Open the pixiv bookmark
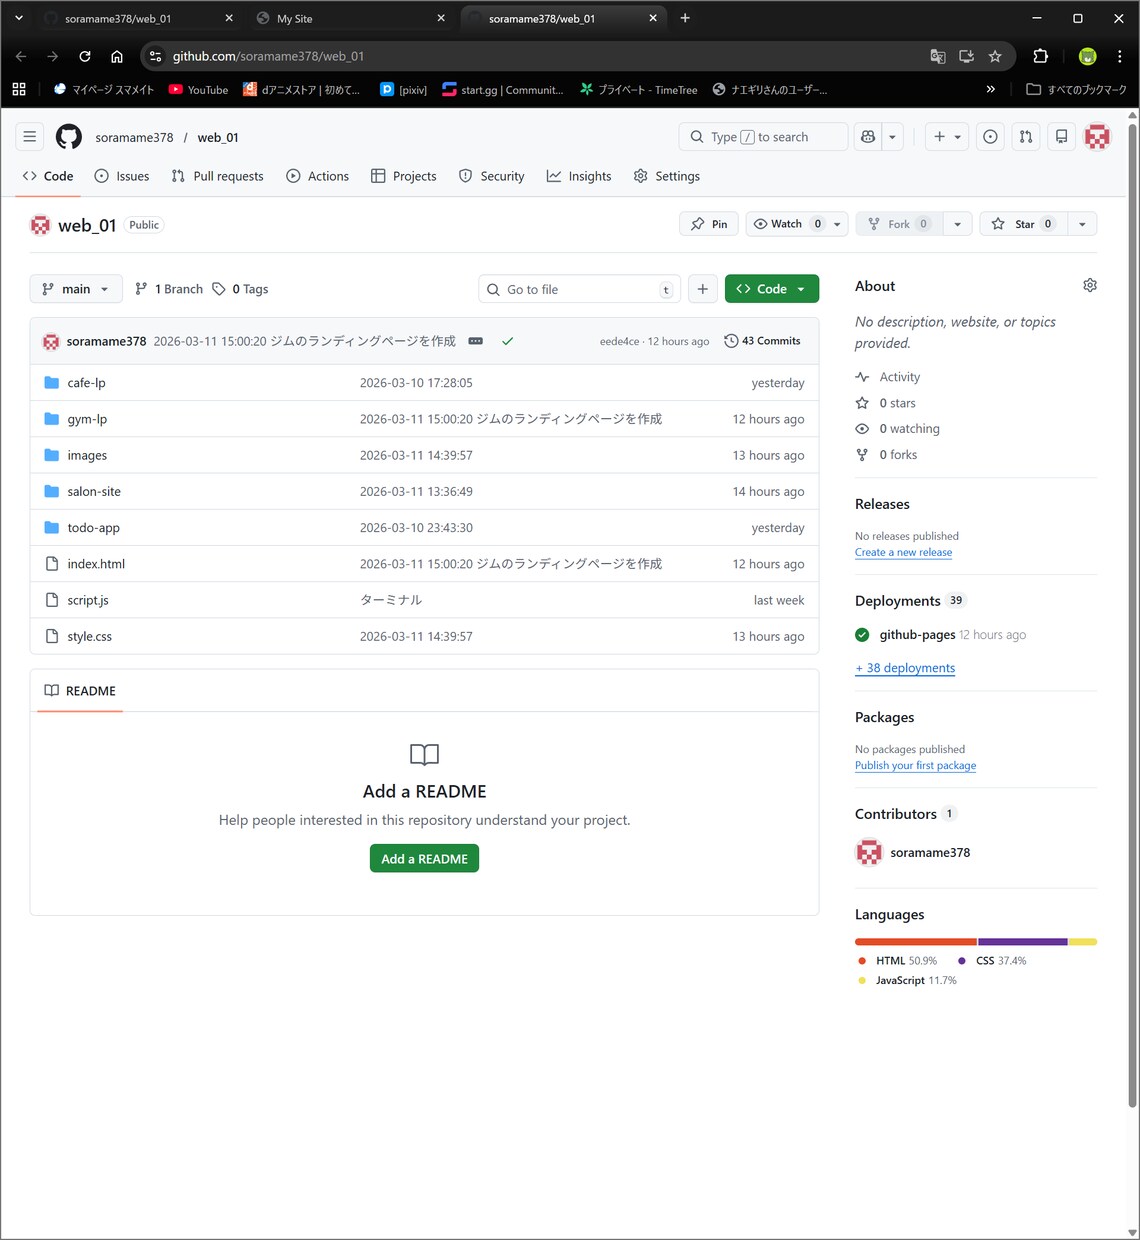Image resolution: width=1140 pixels, height=1240 pixels. tap(404, 89)
